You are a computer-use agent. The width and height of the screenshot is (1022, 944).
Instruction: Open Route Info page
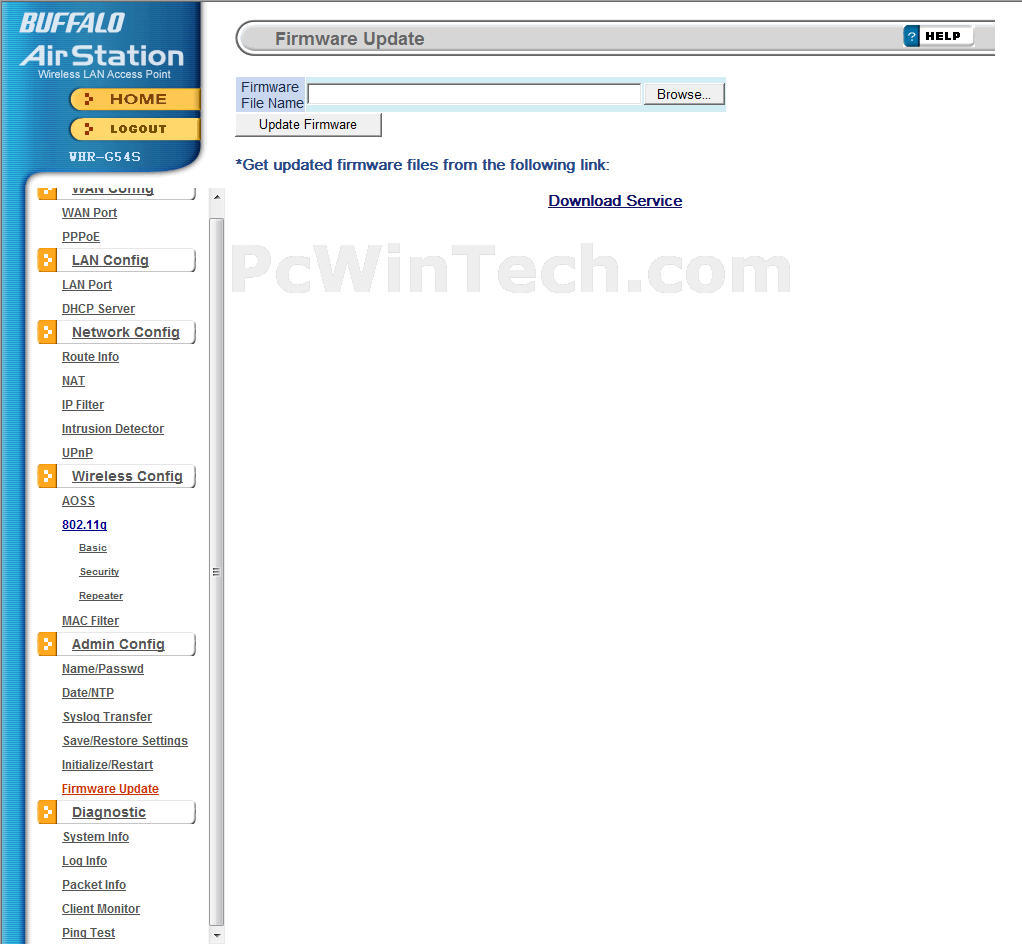click(x=91, y=357)
